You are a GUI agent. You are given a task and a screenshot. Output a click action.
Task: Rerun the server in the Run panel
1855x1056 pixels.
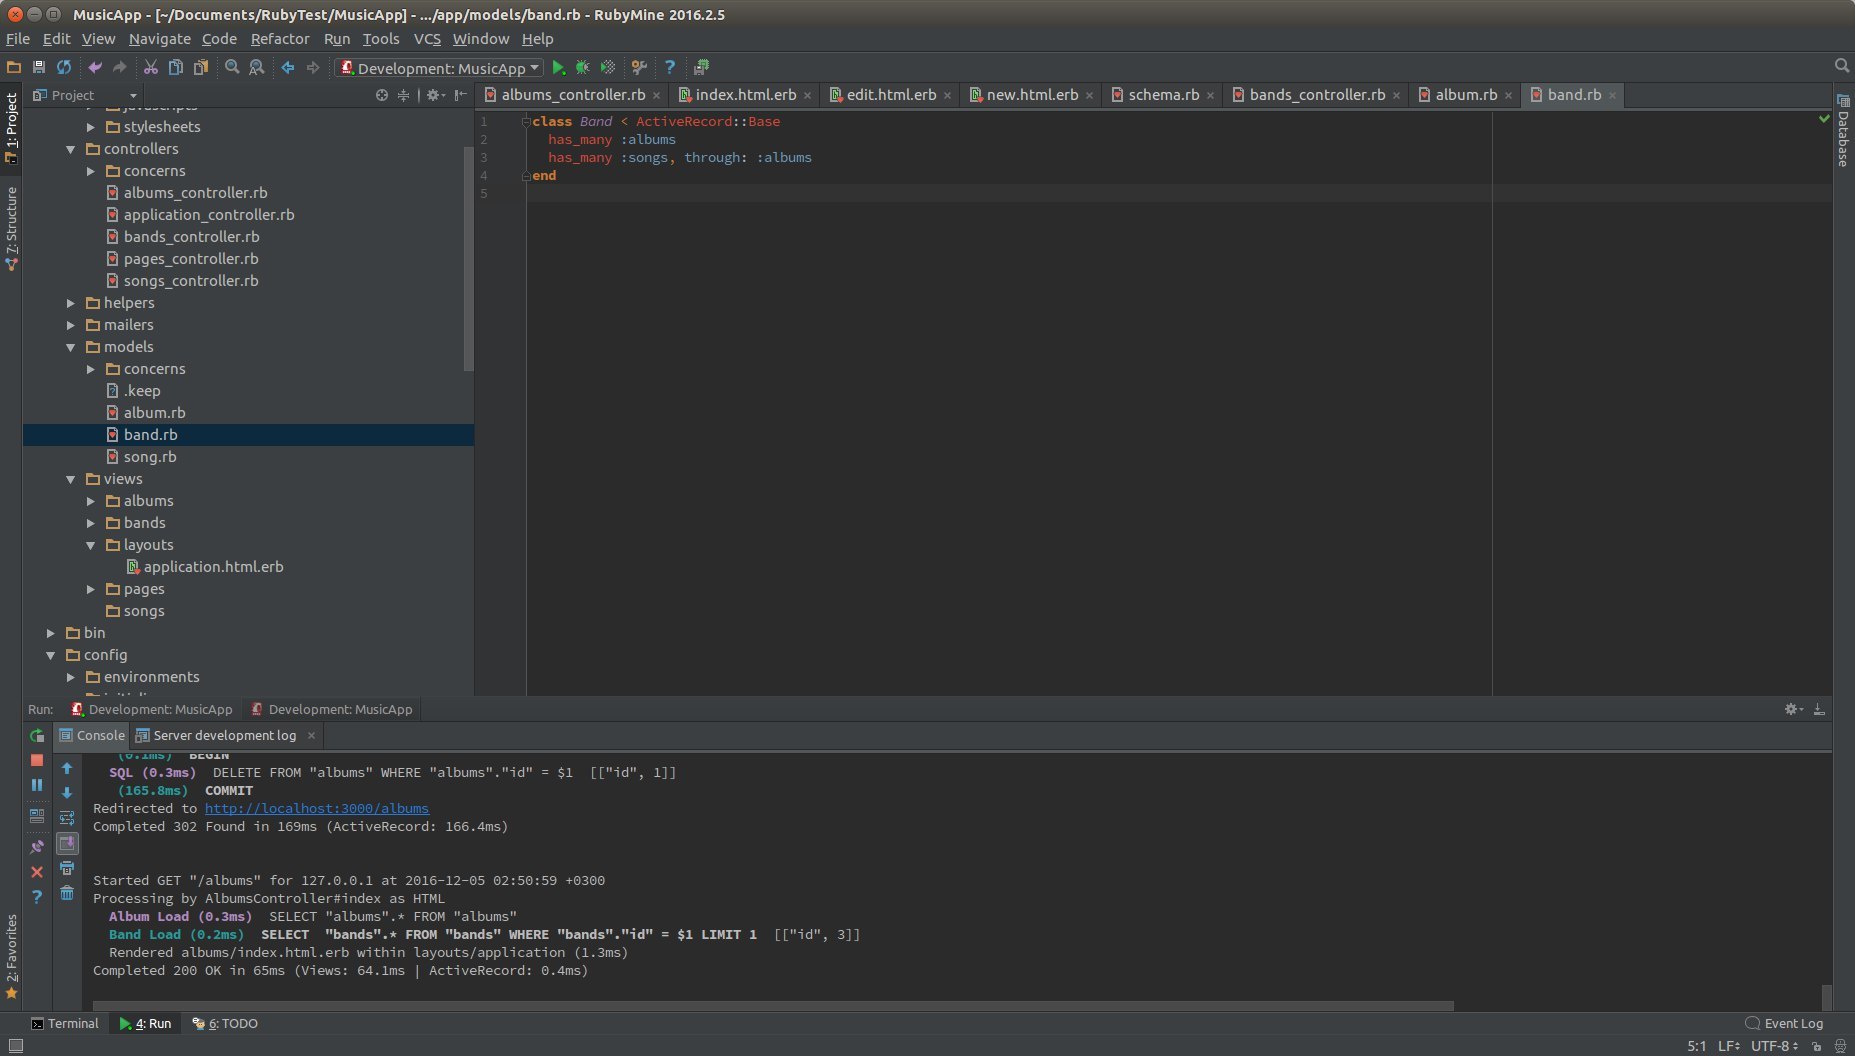(37, 736)
